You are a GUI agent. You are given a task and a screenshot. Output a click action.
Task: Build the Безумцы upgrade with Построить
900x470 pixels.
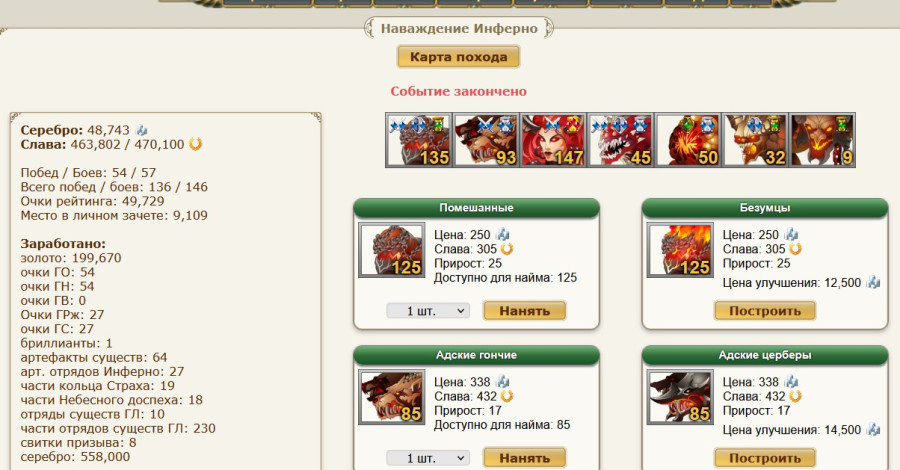(x=765, y=310)
